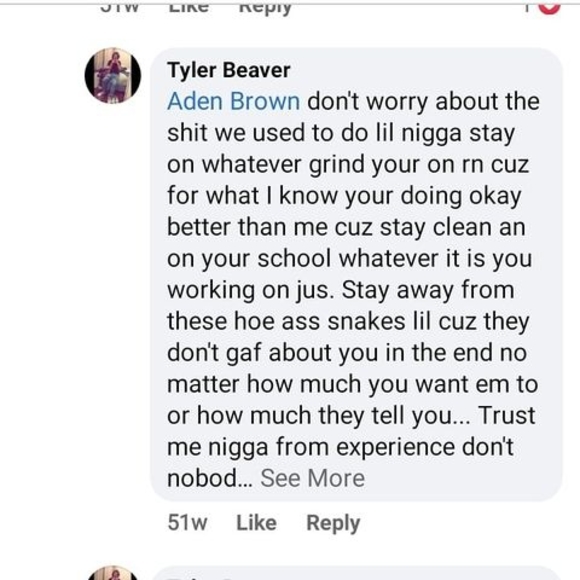Click the truncated word 'nobod…' in the comment
This screenshot has height=580, width=580.
(x=210, y=478)
